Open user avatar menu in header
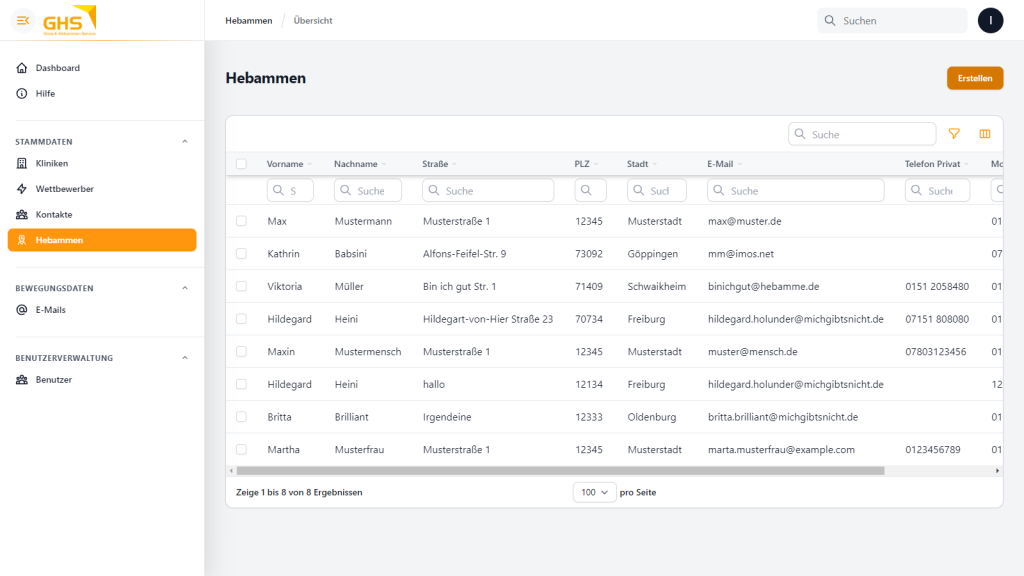 coord(990,20)
